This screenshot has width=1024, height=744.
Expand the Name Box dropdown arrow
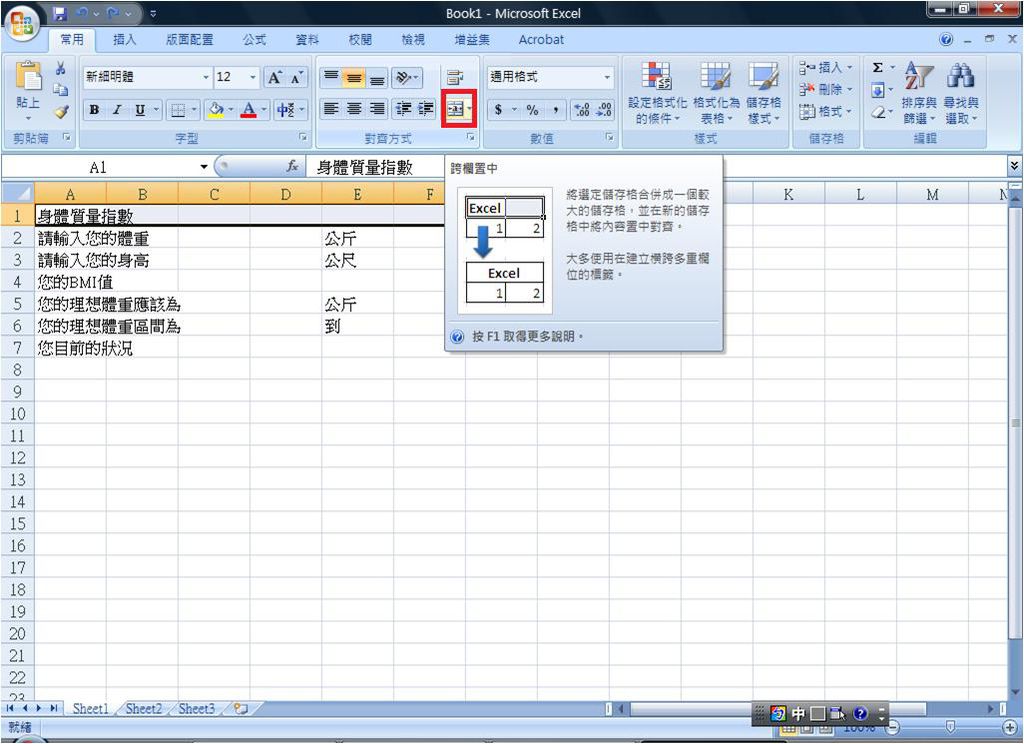[x=204, y=168]
